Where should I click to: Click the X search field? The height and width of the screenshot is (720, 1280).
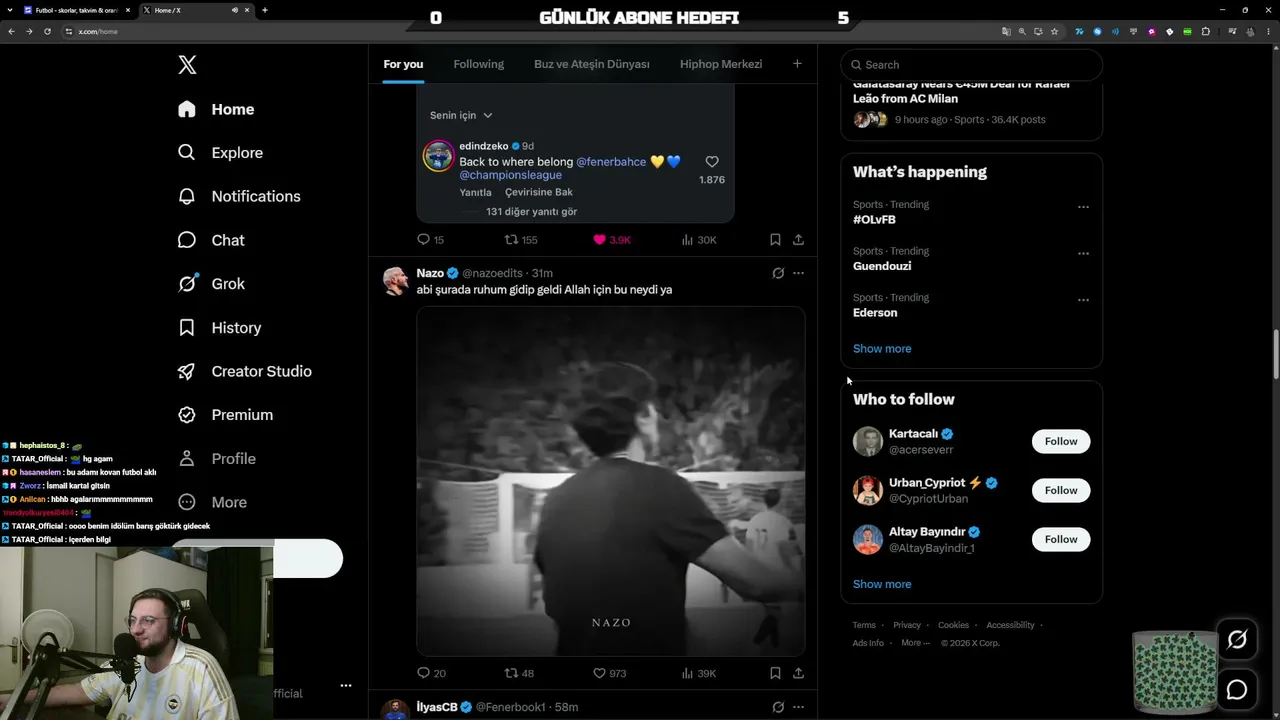971,65
